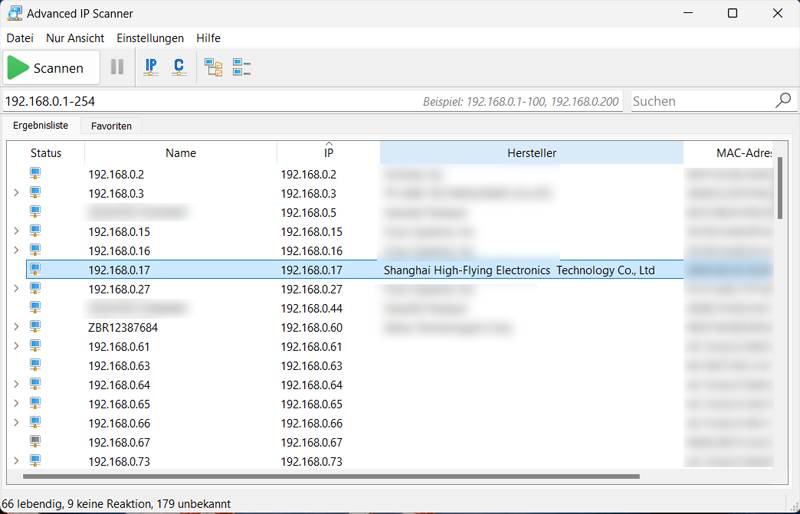Expand the 192.168.0.61 row
The height and width of the screenshot is (514, 800).
(x=16, y=346)
